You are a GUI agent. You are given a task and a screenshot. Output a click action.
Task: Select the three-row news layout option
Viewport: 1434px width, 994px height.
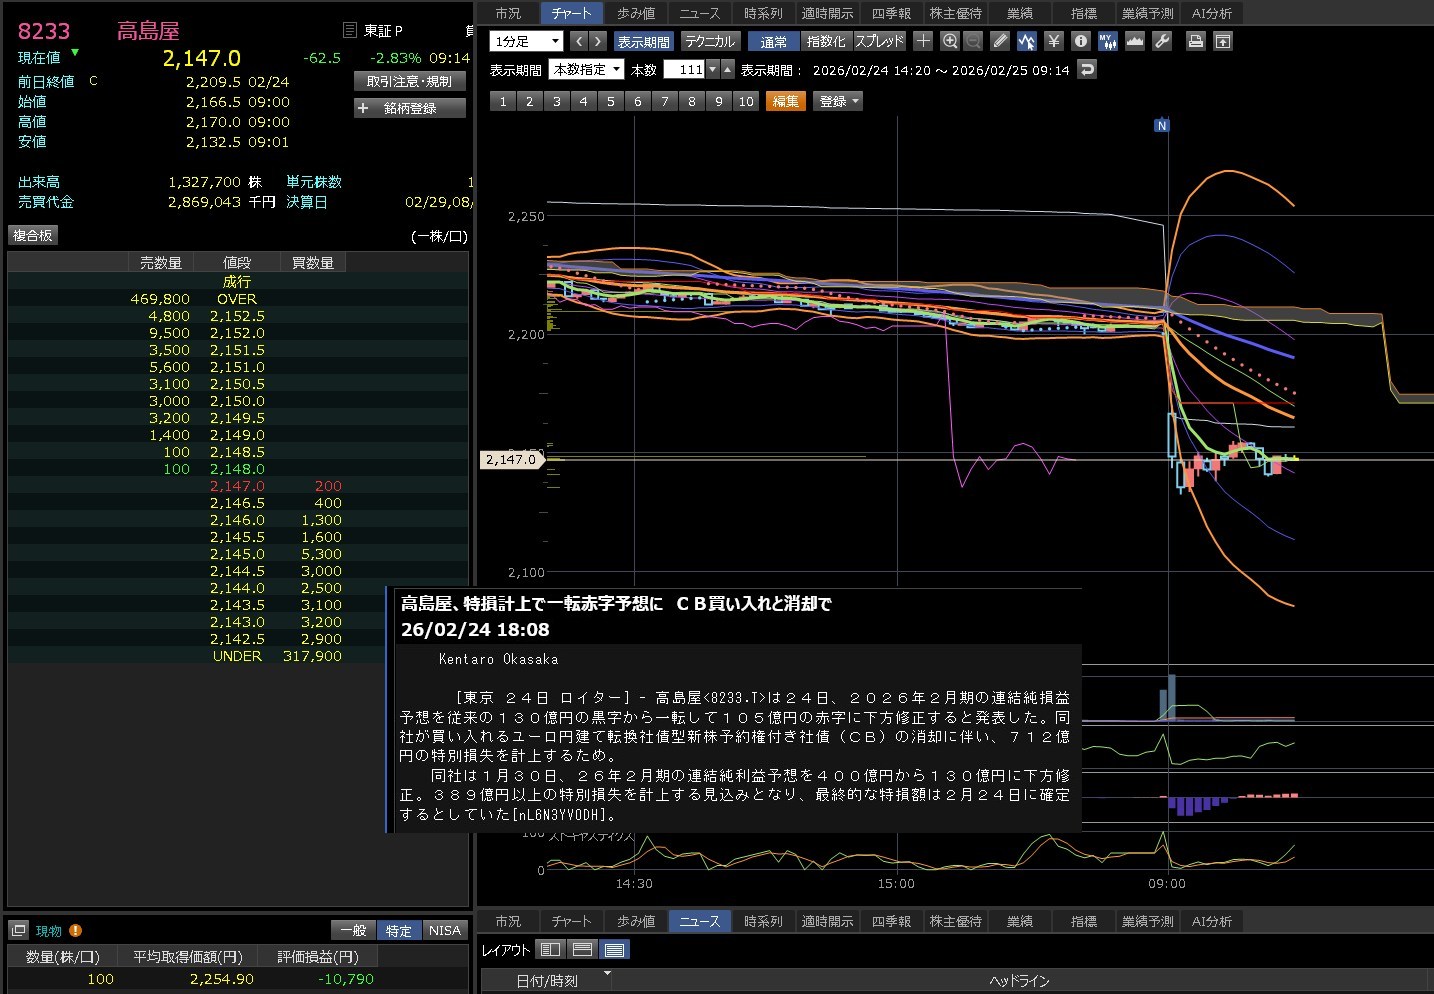(615, 949)
